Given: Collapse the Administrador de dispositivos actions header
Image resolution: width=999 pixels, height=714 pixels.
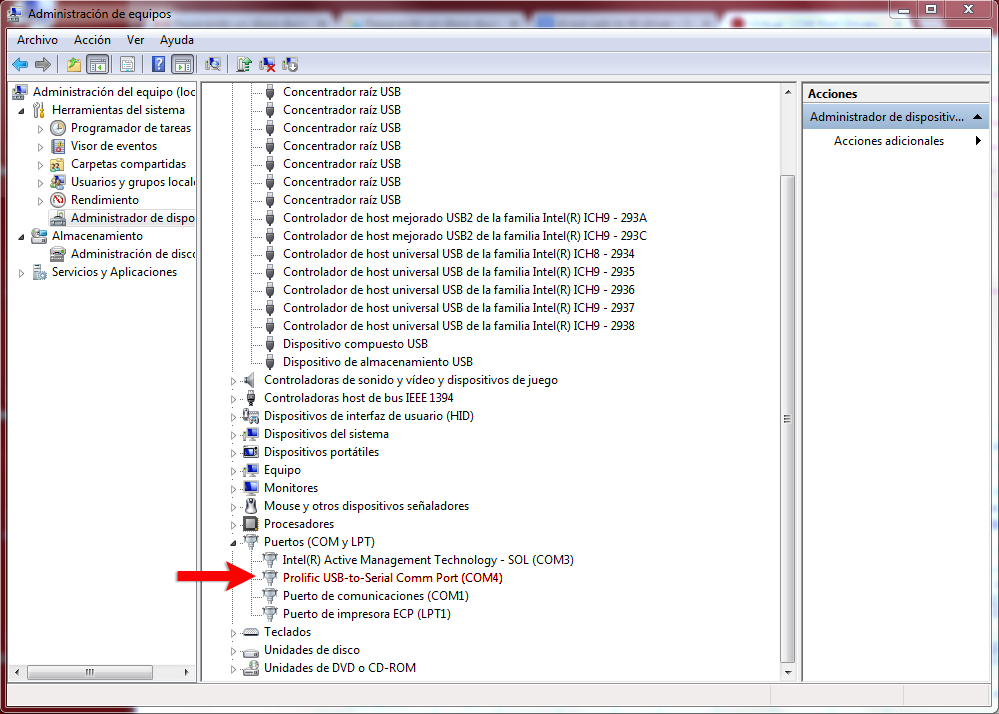Looking at the screenshot, I should (977, 117).
